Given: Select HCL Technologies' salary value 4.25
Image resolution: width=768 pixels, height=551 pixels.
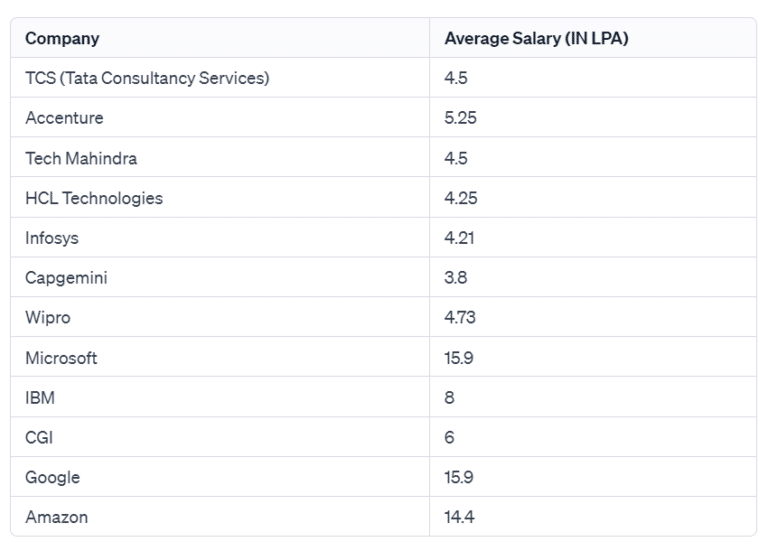Looking at the screenshot, I should pyautogui.click(x=461, y=198).
